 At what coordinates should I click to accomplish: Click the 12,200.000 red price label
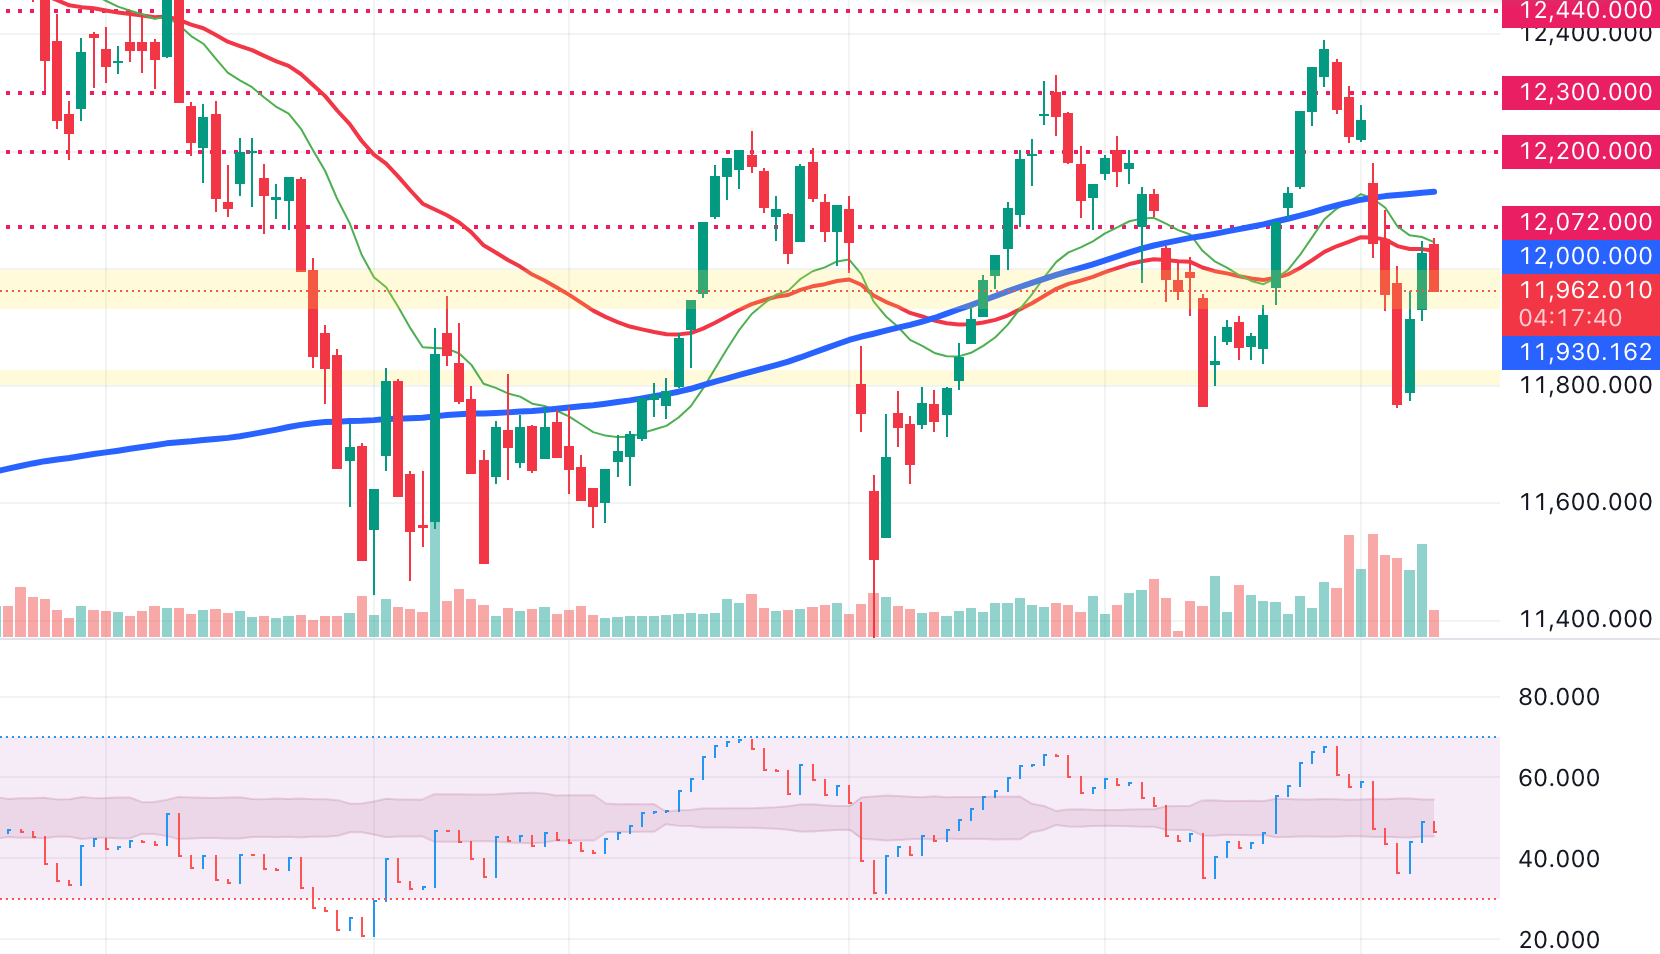[x=1584, y=151]
